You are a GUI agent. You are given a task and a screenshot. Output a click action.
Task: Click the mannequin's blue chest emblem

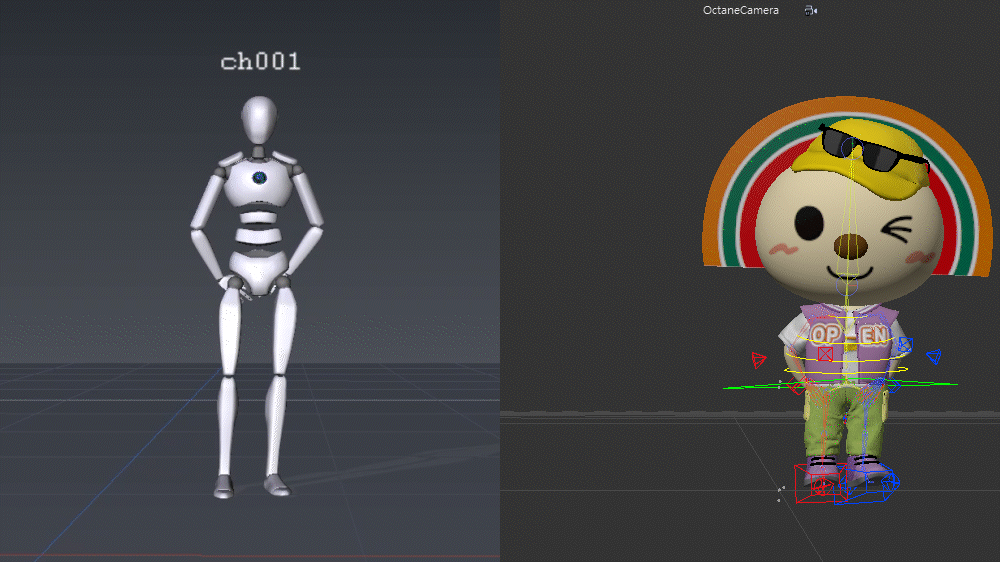point(259,177)
